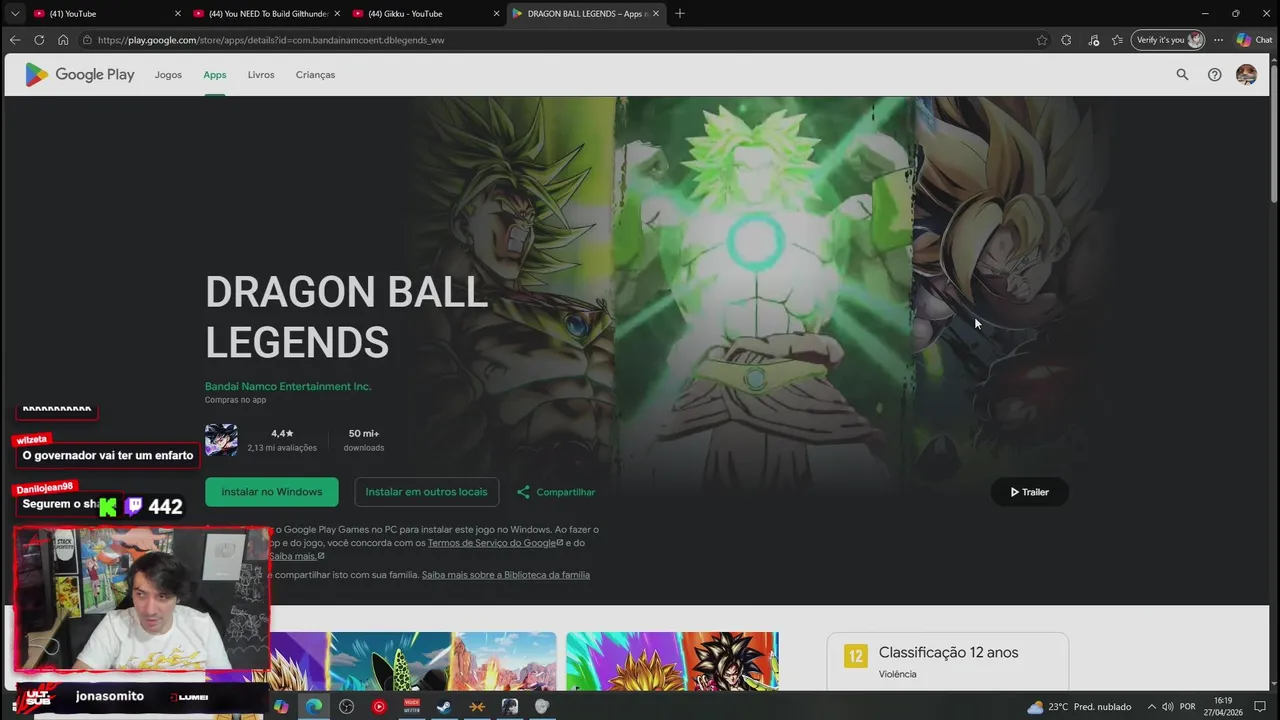Play the Trailer video

1029,492
